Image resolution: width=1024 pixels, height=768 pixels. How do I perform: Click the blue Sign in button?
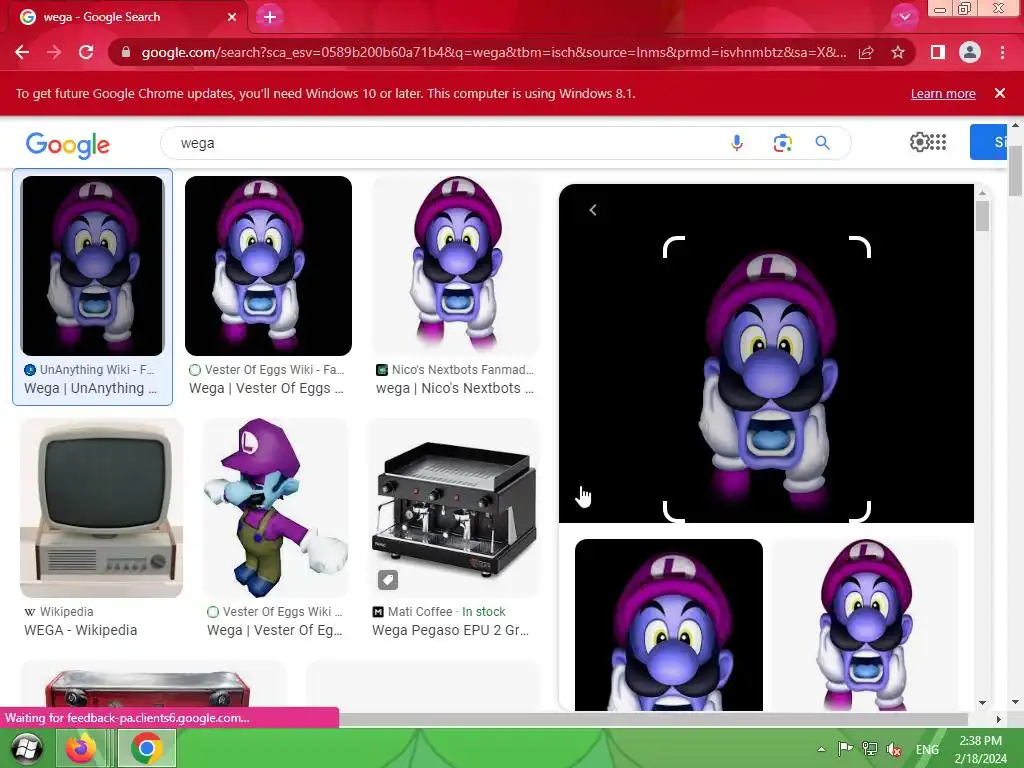point(988,142)
